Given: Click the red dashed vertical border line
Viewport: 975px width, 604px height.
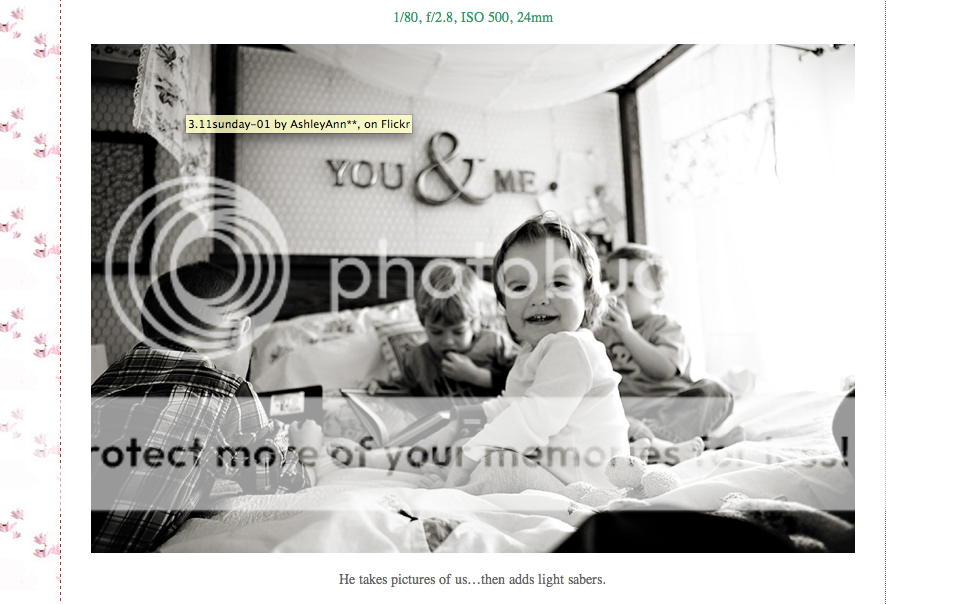Looking at the screenshot, I should 61,302.
